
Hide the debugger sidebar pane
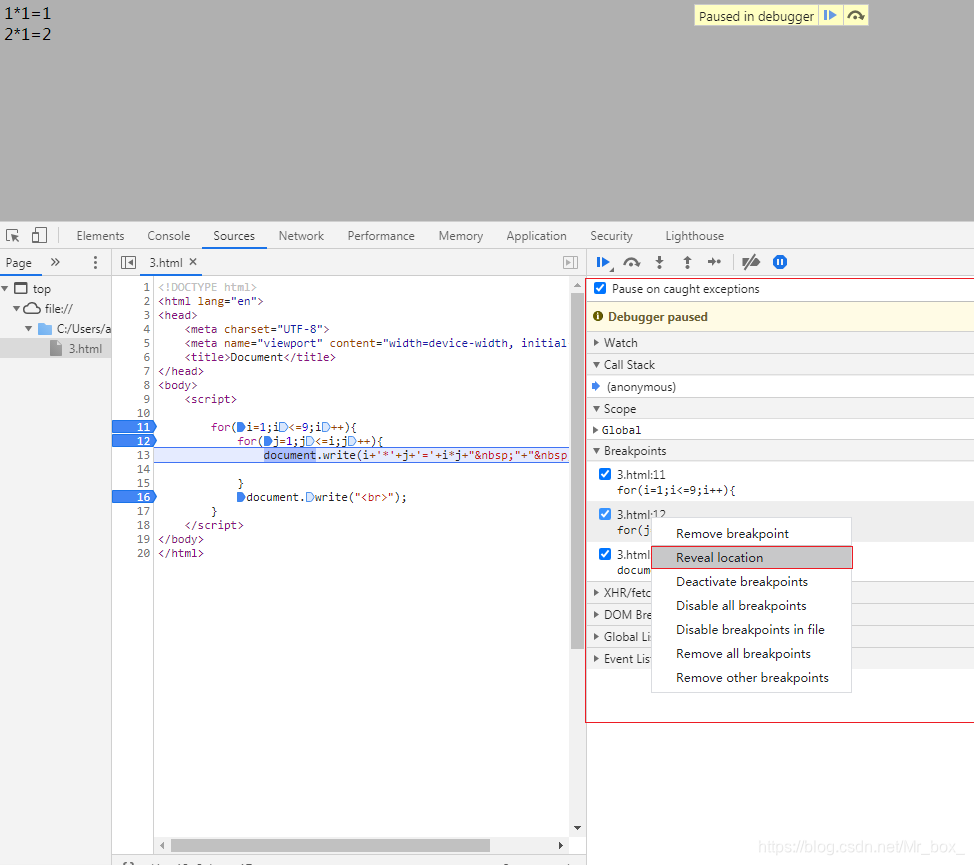570,263
